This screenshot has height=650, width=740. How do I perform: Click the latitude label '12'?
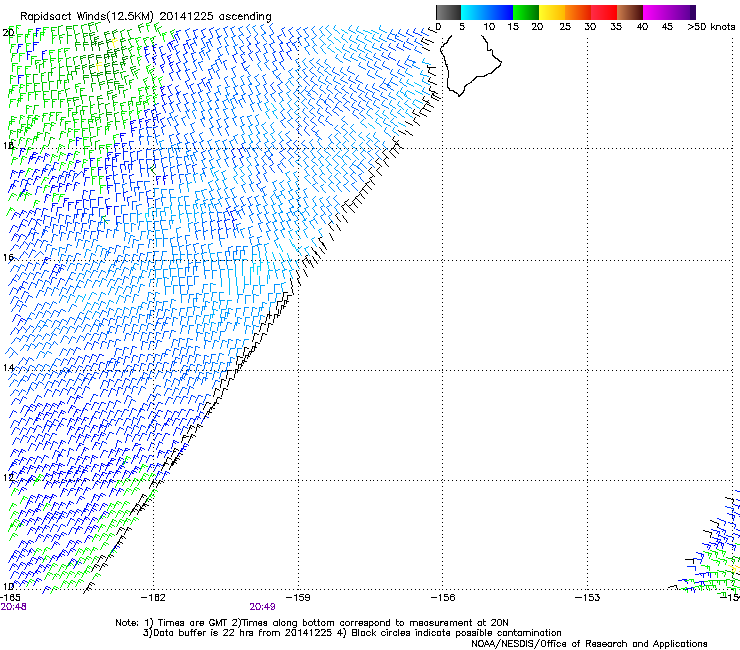(x=8, y=477)
